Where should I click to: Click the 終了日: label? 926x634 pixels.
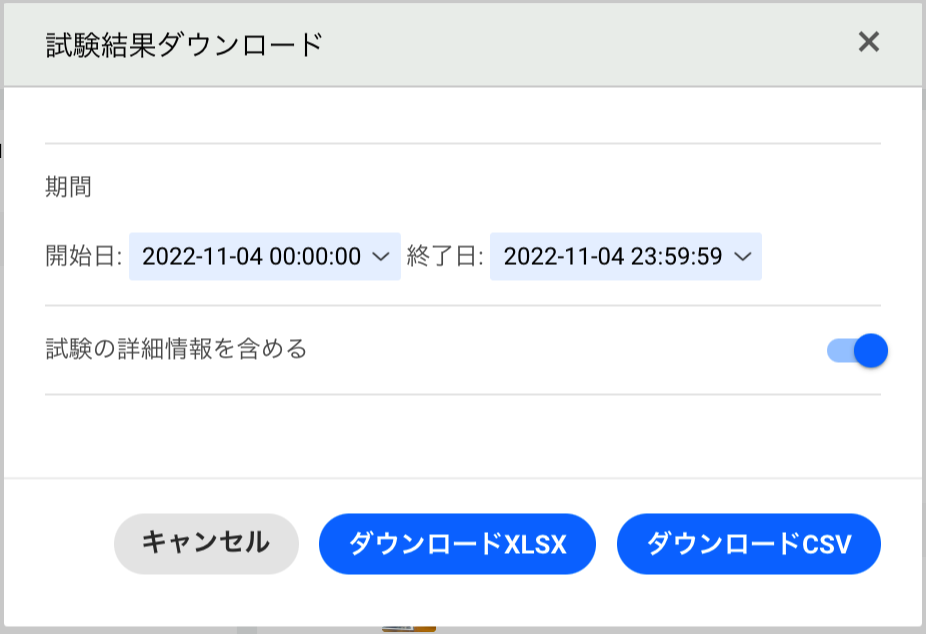[x=445, y=257]
